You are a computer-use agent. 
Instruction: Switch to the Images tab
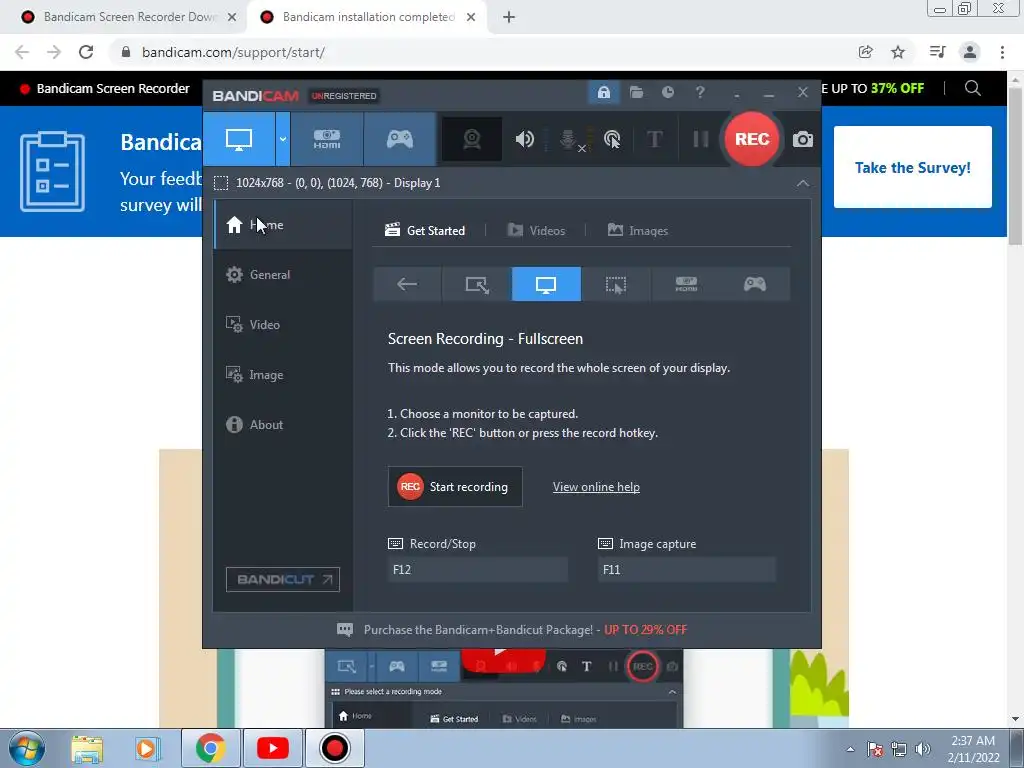[x=638, y=231]
